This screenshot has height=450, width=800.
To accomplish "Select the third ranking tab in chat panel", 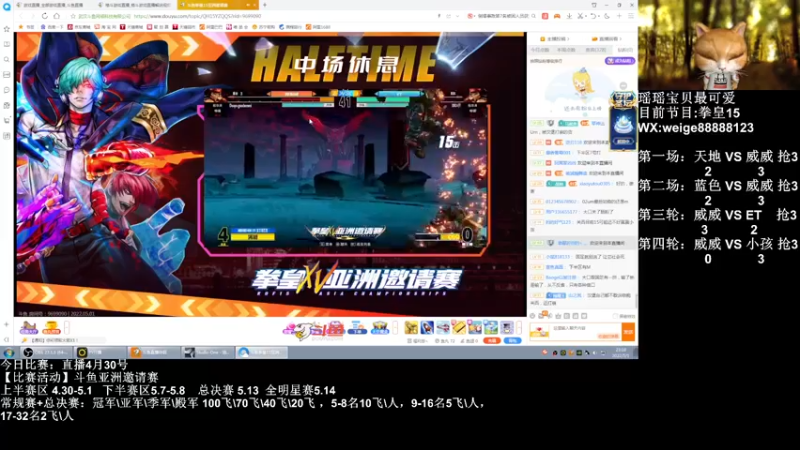I will (x=595, y=50).
